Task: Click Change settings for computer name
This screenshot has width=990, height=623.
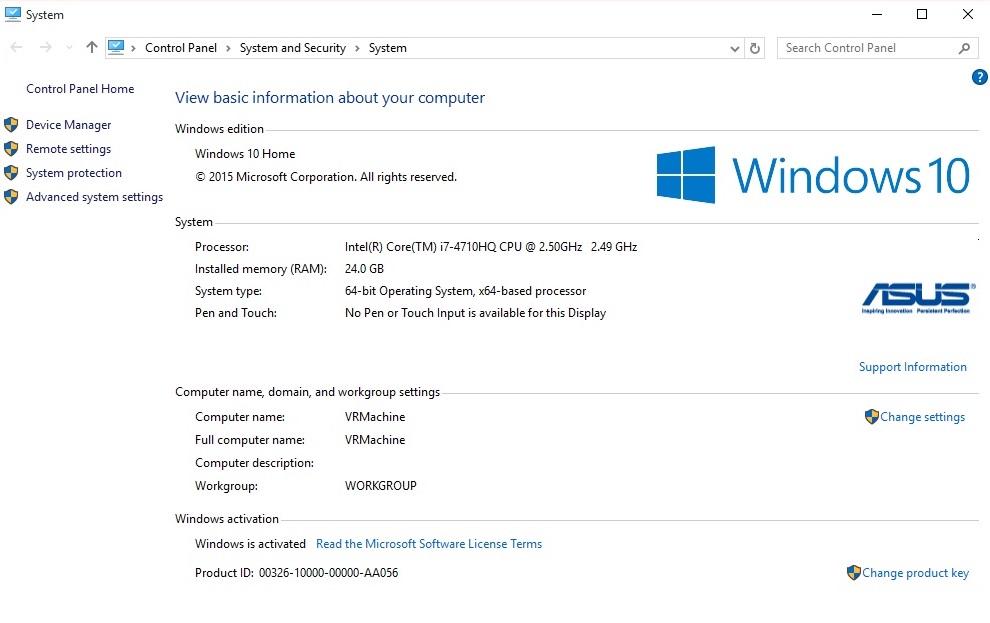Action: [922, 417]
